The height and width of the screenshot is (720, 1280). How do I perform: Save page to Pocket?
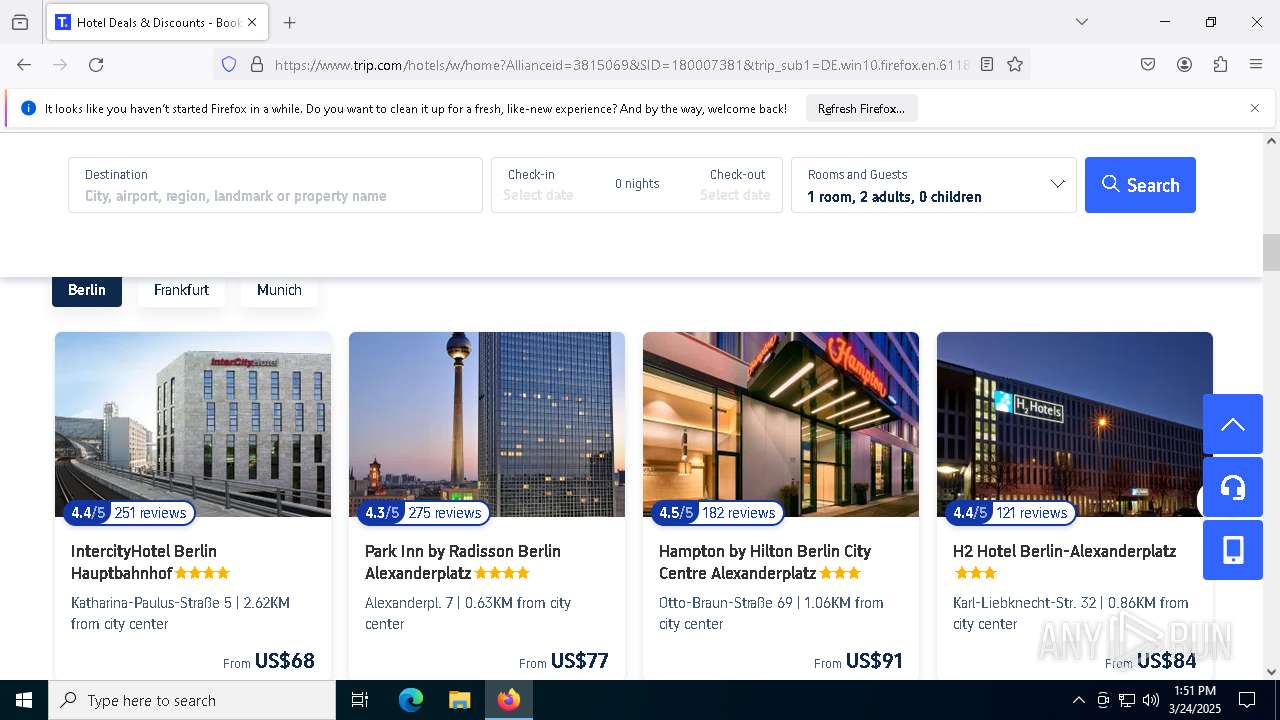coord(1148,65)
